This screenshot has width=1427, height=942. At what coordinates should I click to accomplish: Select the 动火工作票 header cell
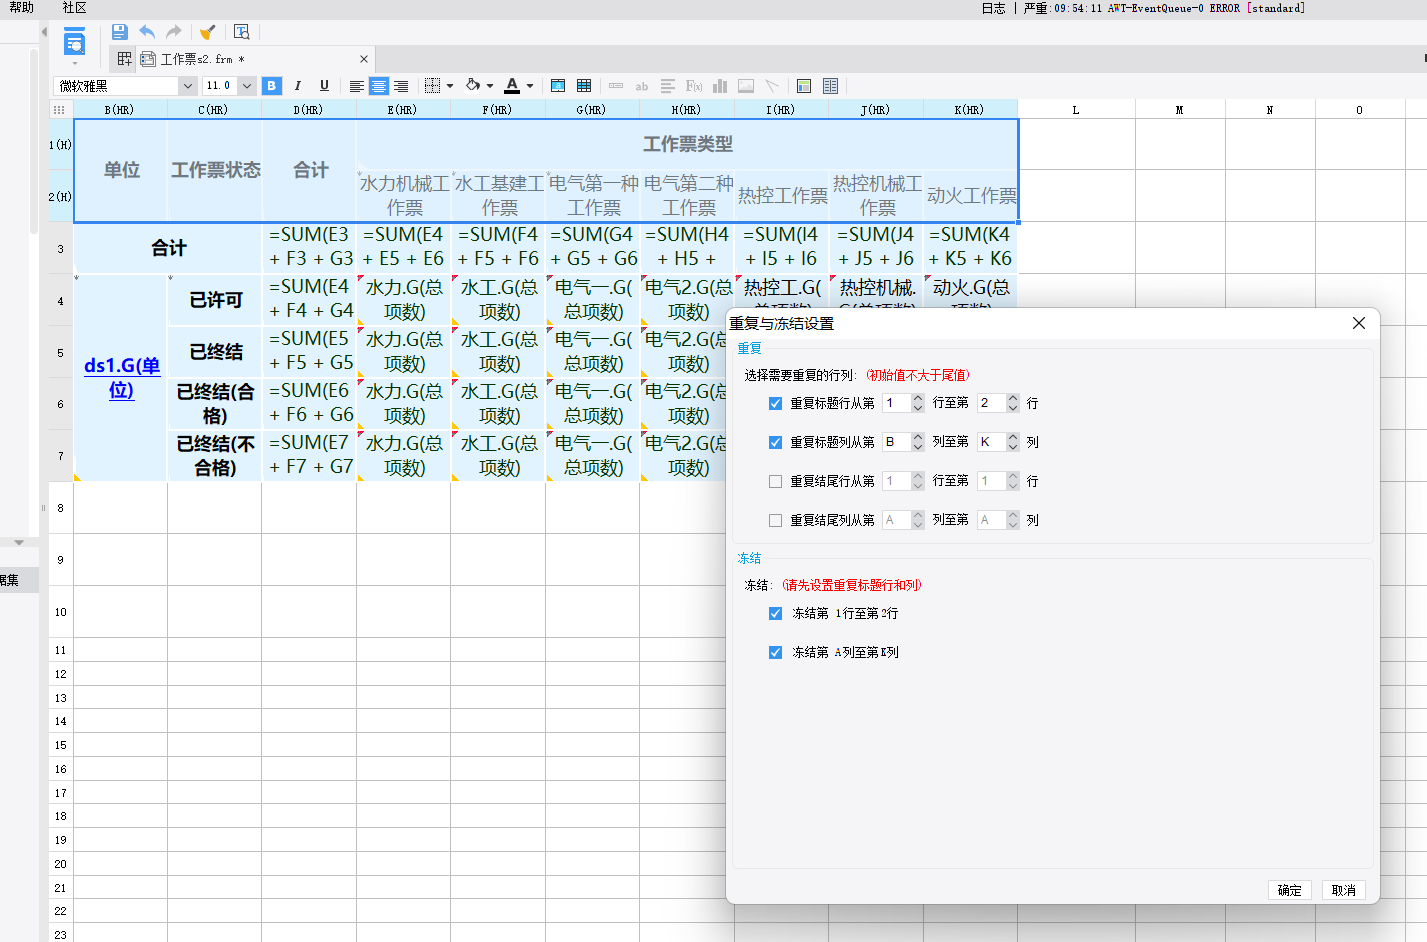(971, 196)
